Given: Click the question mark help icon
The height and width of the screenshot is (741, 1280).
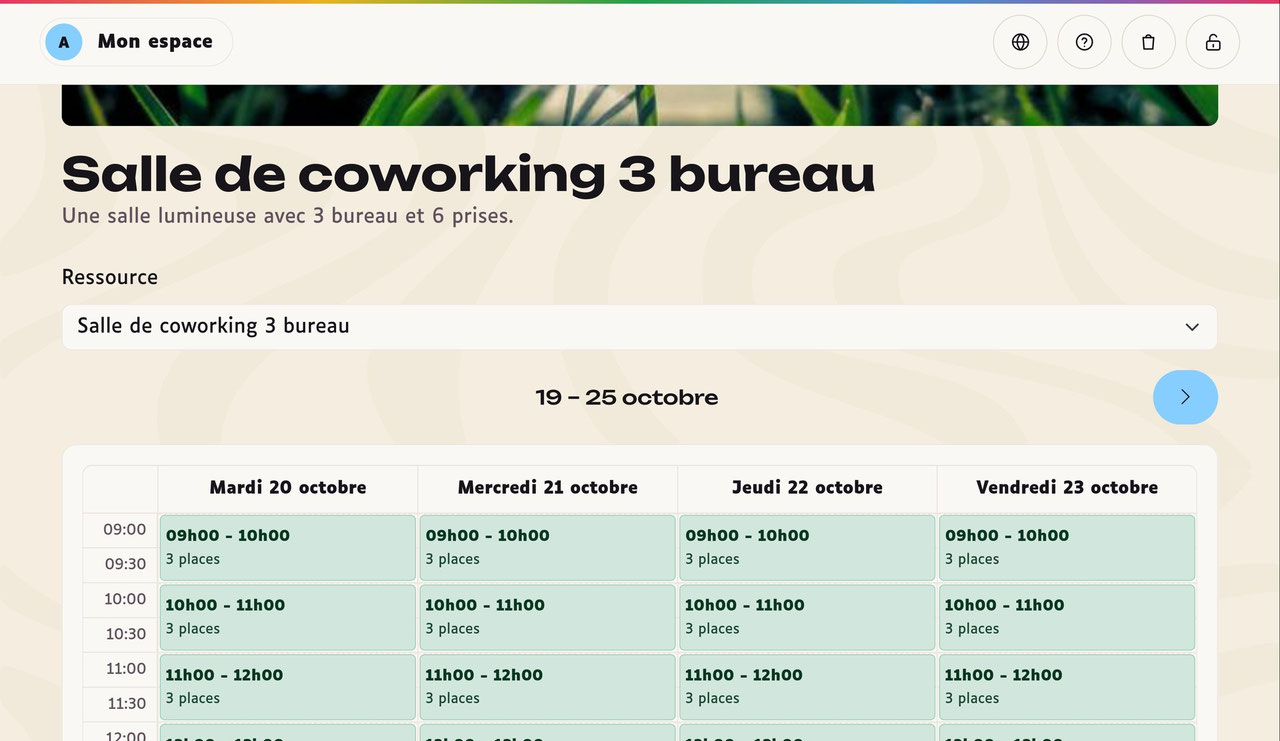Looking at the screenshot, I should (x=1084, y=42).
